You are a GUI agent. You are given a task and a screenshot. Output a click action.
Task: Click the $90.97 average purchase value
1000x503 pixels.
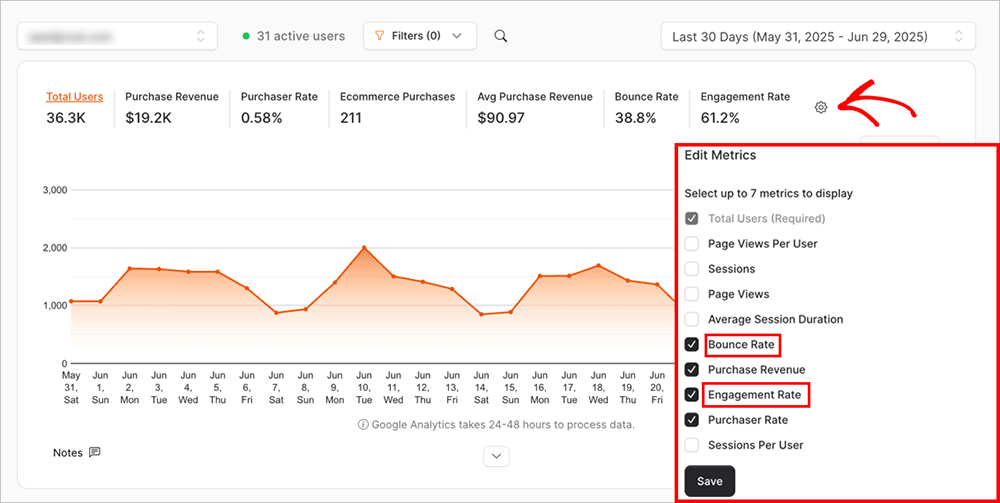point(501,118)
